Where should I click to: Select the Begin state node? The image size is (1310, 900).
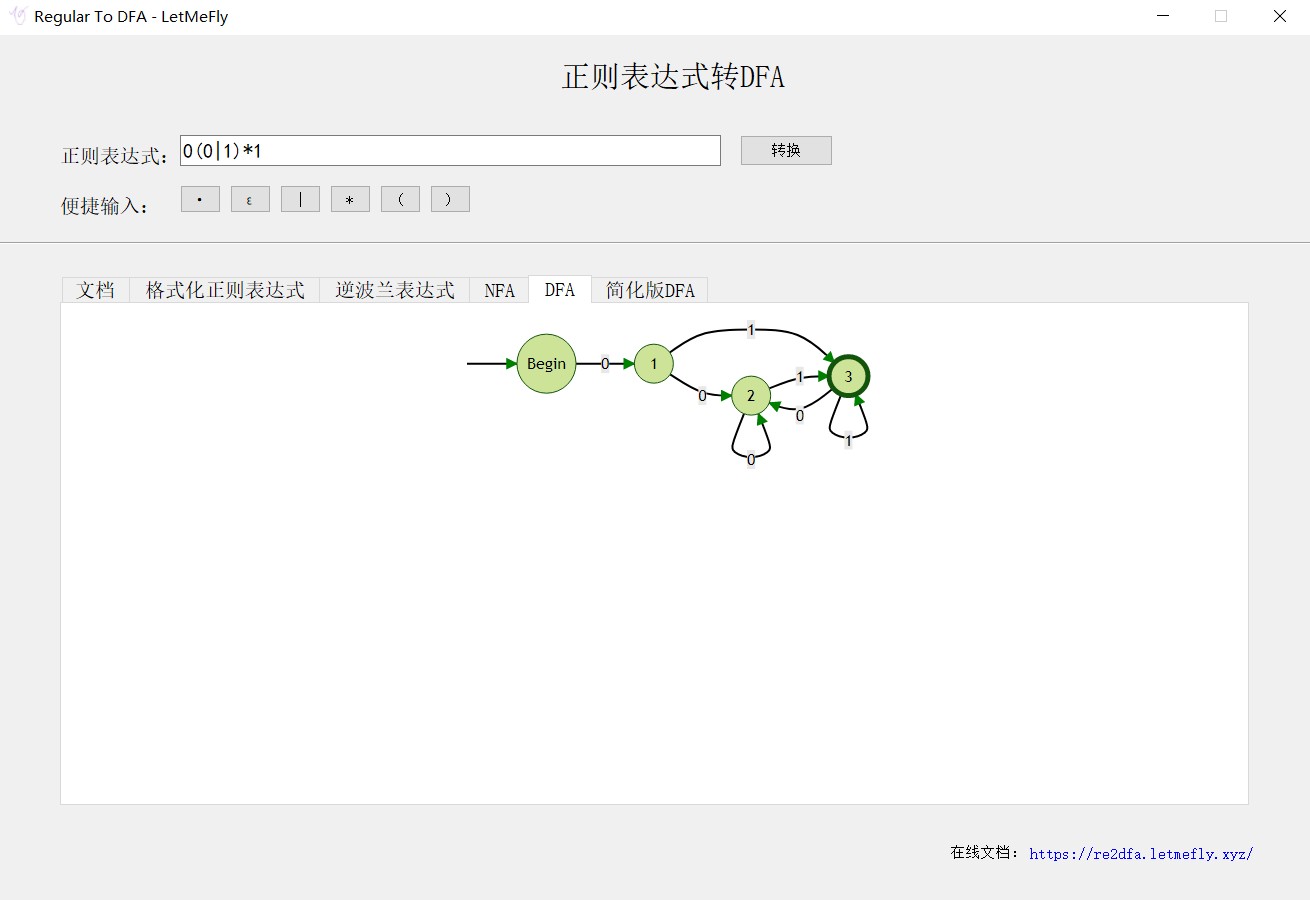pos(546,363)
